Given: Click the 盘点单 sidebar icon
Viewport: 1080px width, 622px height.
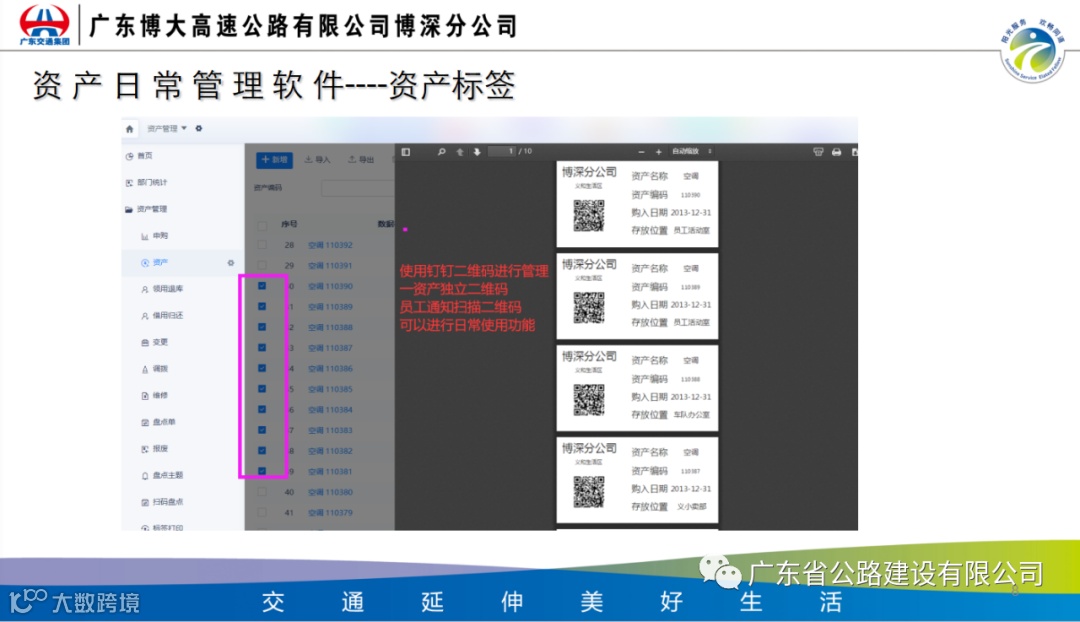Looking at the screenshot, I should pyautogui.click(x=145, y=422).
